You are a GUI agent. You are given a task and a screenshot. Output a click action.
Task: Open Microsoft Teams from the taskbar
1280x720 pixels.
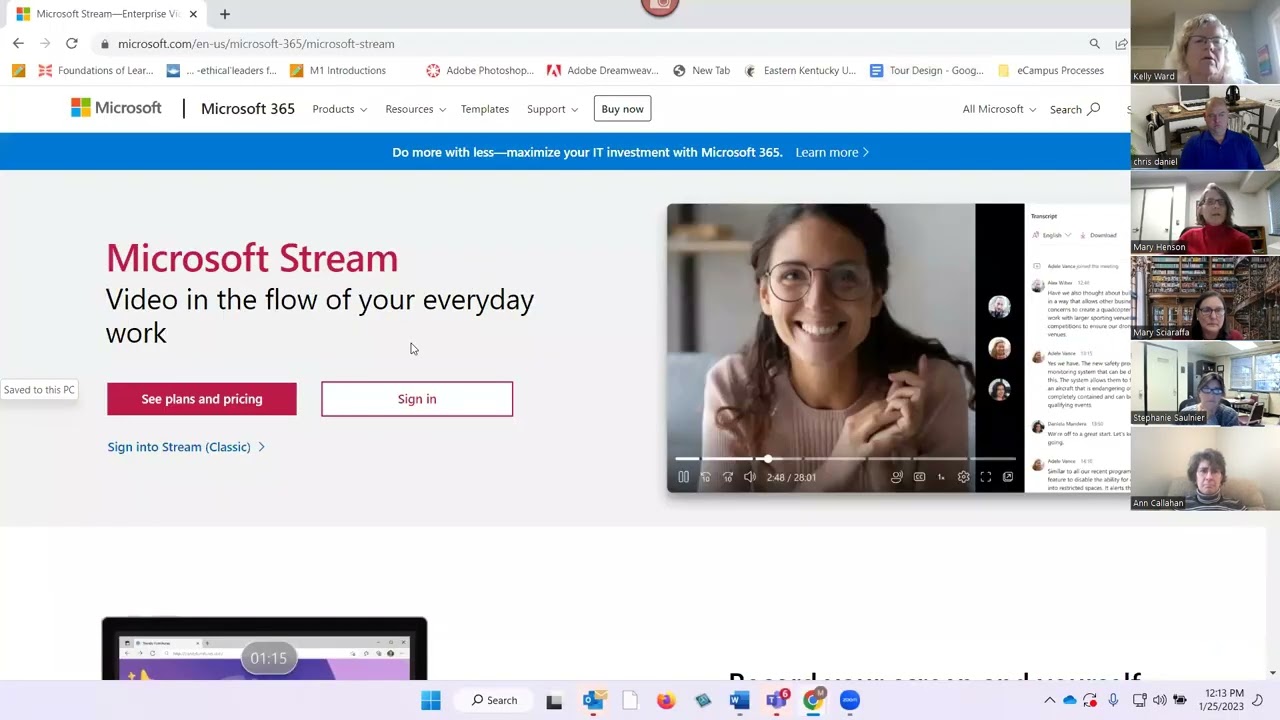[x=776, y=700]
